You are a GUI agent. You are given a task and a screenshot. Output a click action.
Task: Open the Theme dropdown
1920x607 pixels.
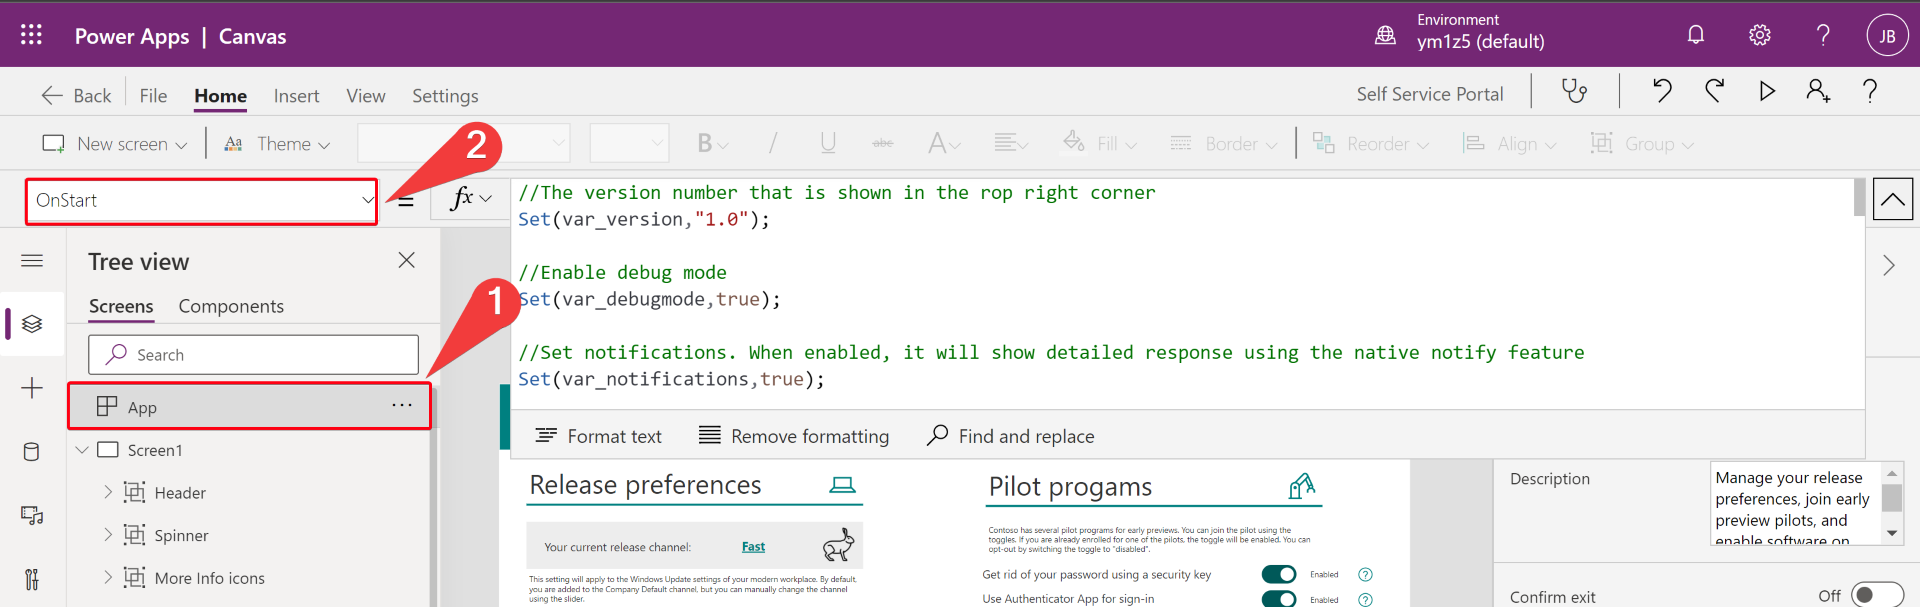coord(277,144)
